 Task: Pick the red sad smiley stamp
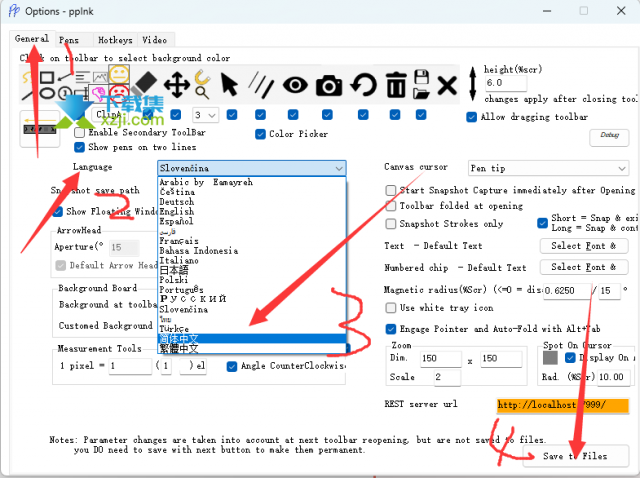click(x=119, y=92)
